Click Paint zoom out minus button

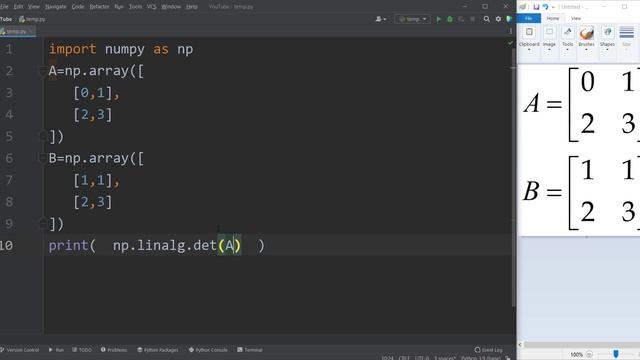pos(589,354)
